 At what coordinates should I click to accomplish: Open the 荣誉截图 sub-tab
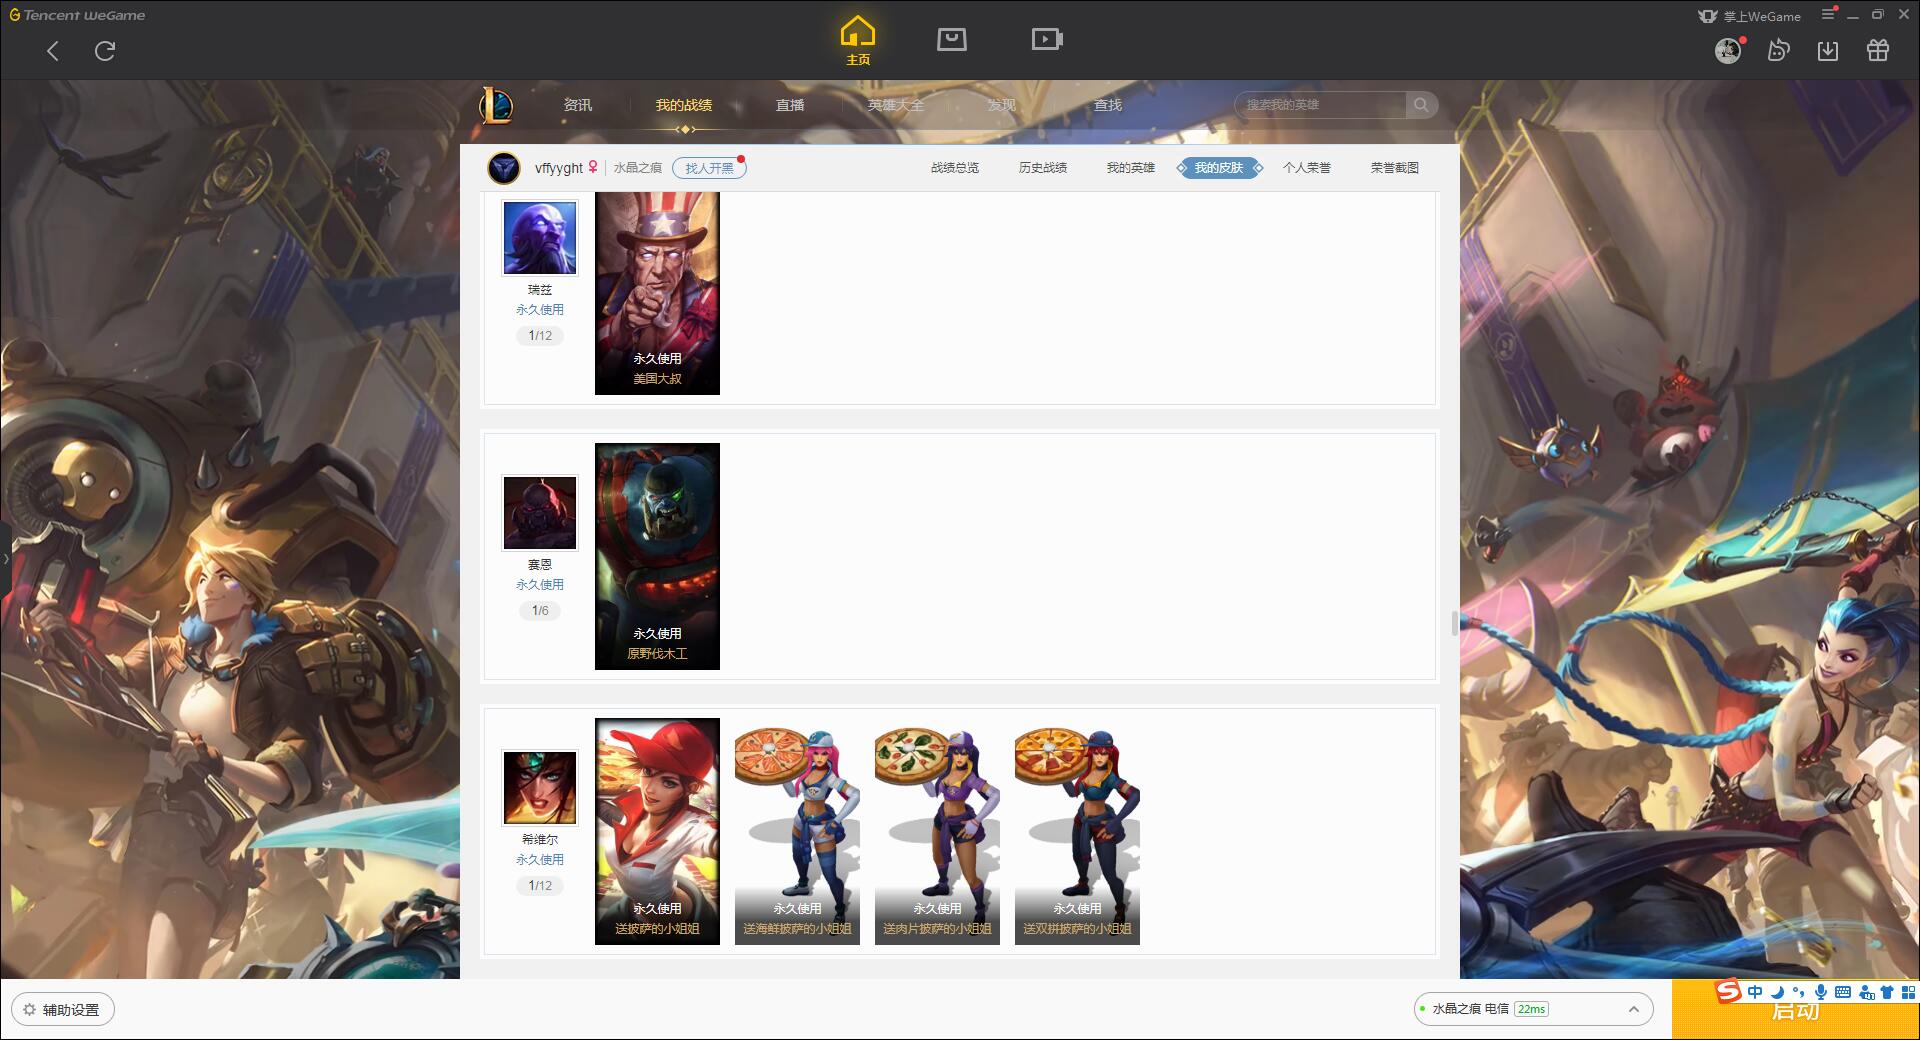coord(1395,168)
